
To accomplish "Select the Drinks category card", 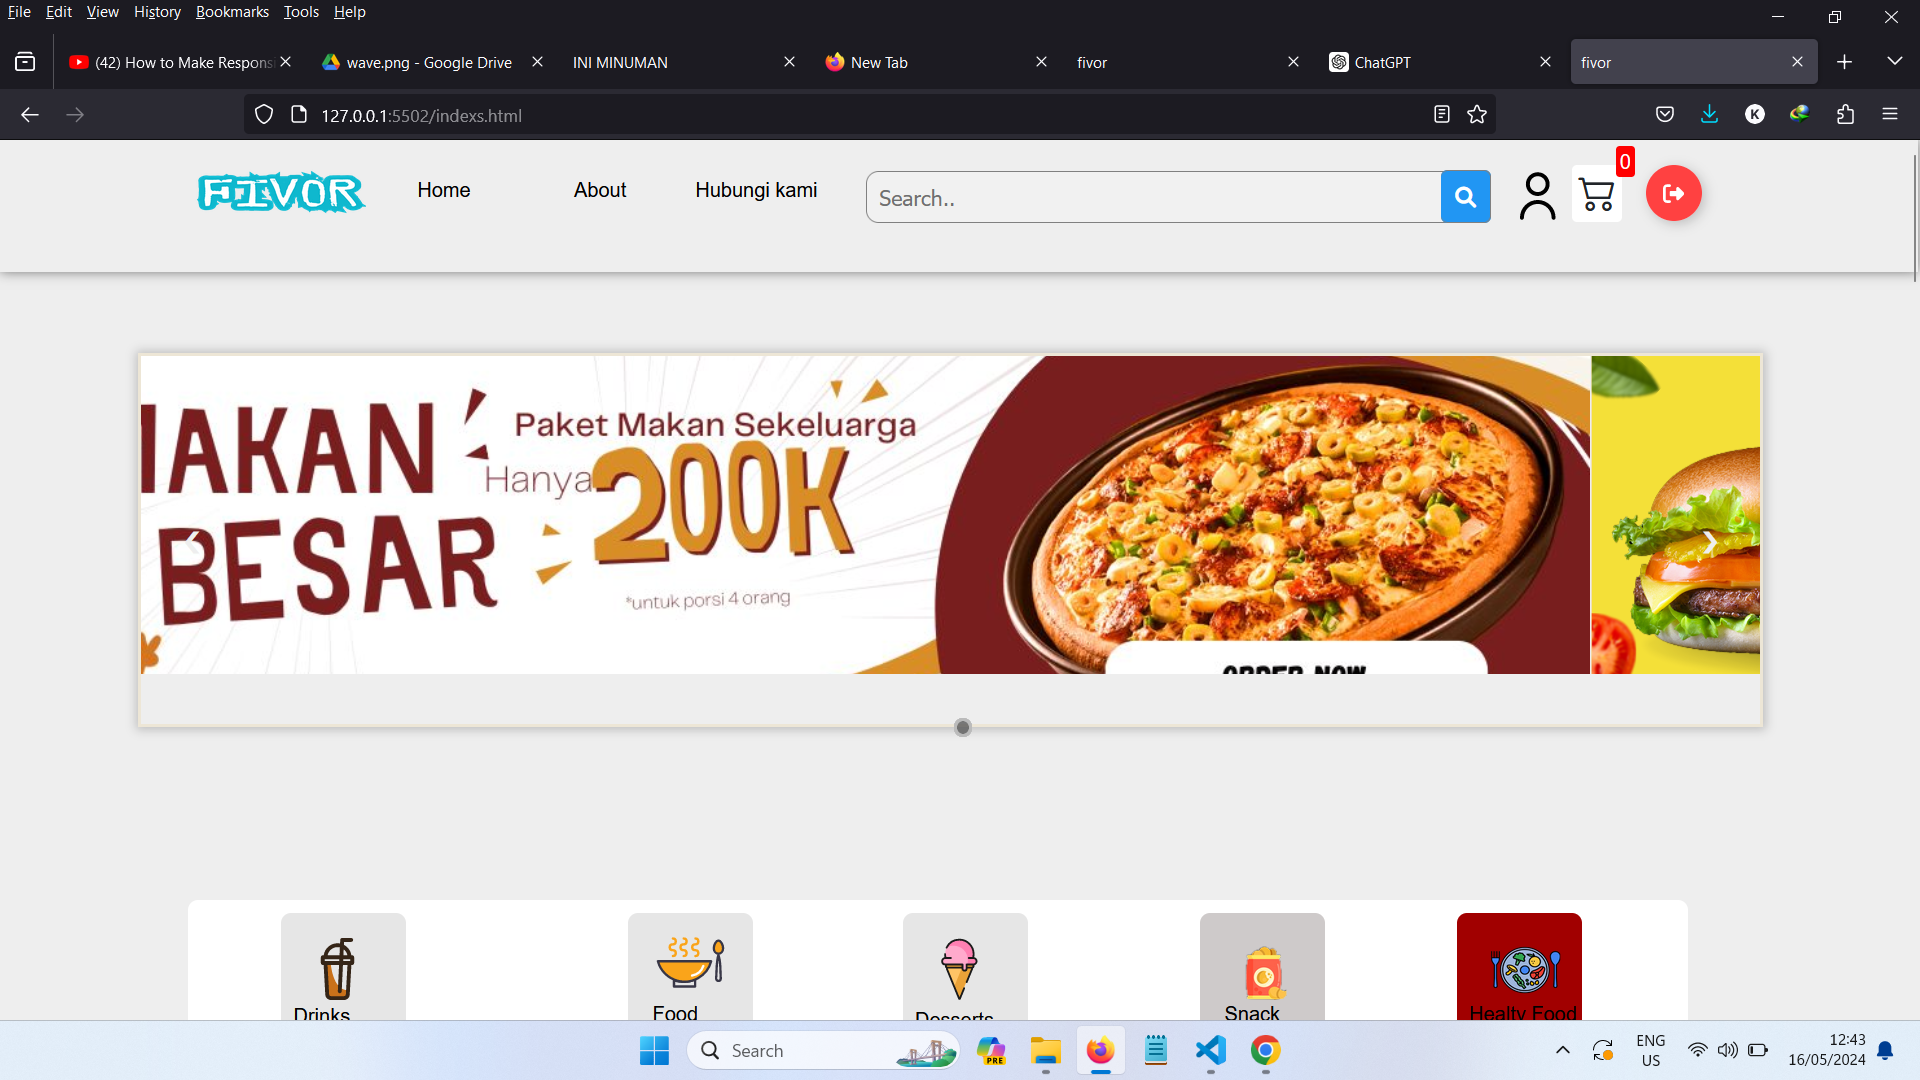I will point(342,968).
